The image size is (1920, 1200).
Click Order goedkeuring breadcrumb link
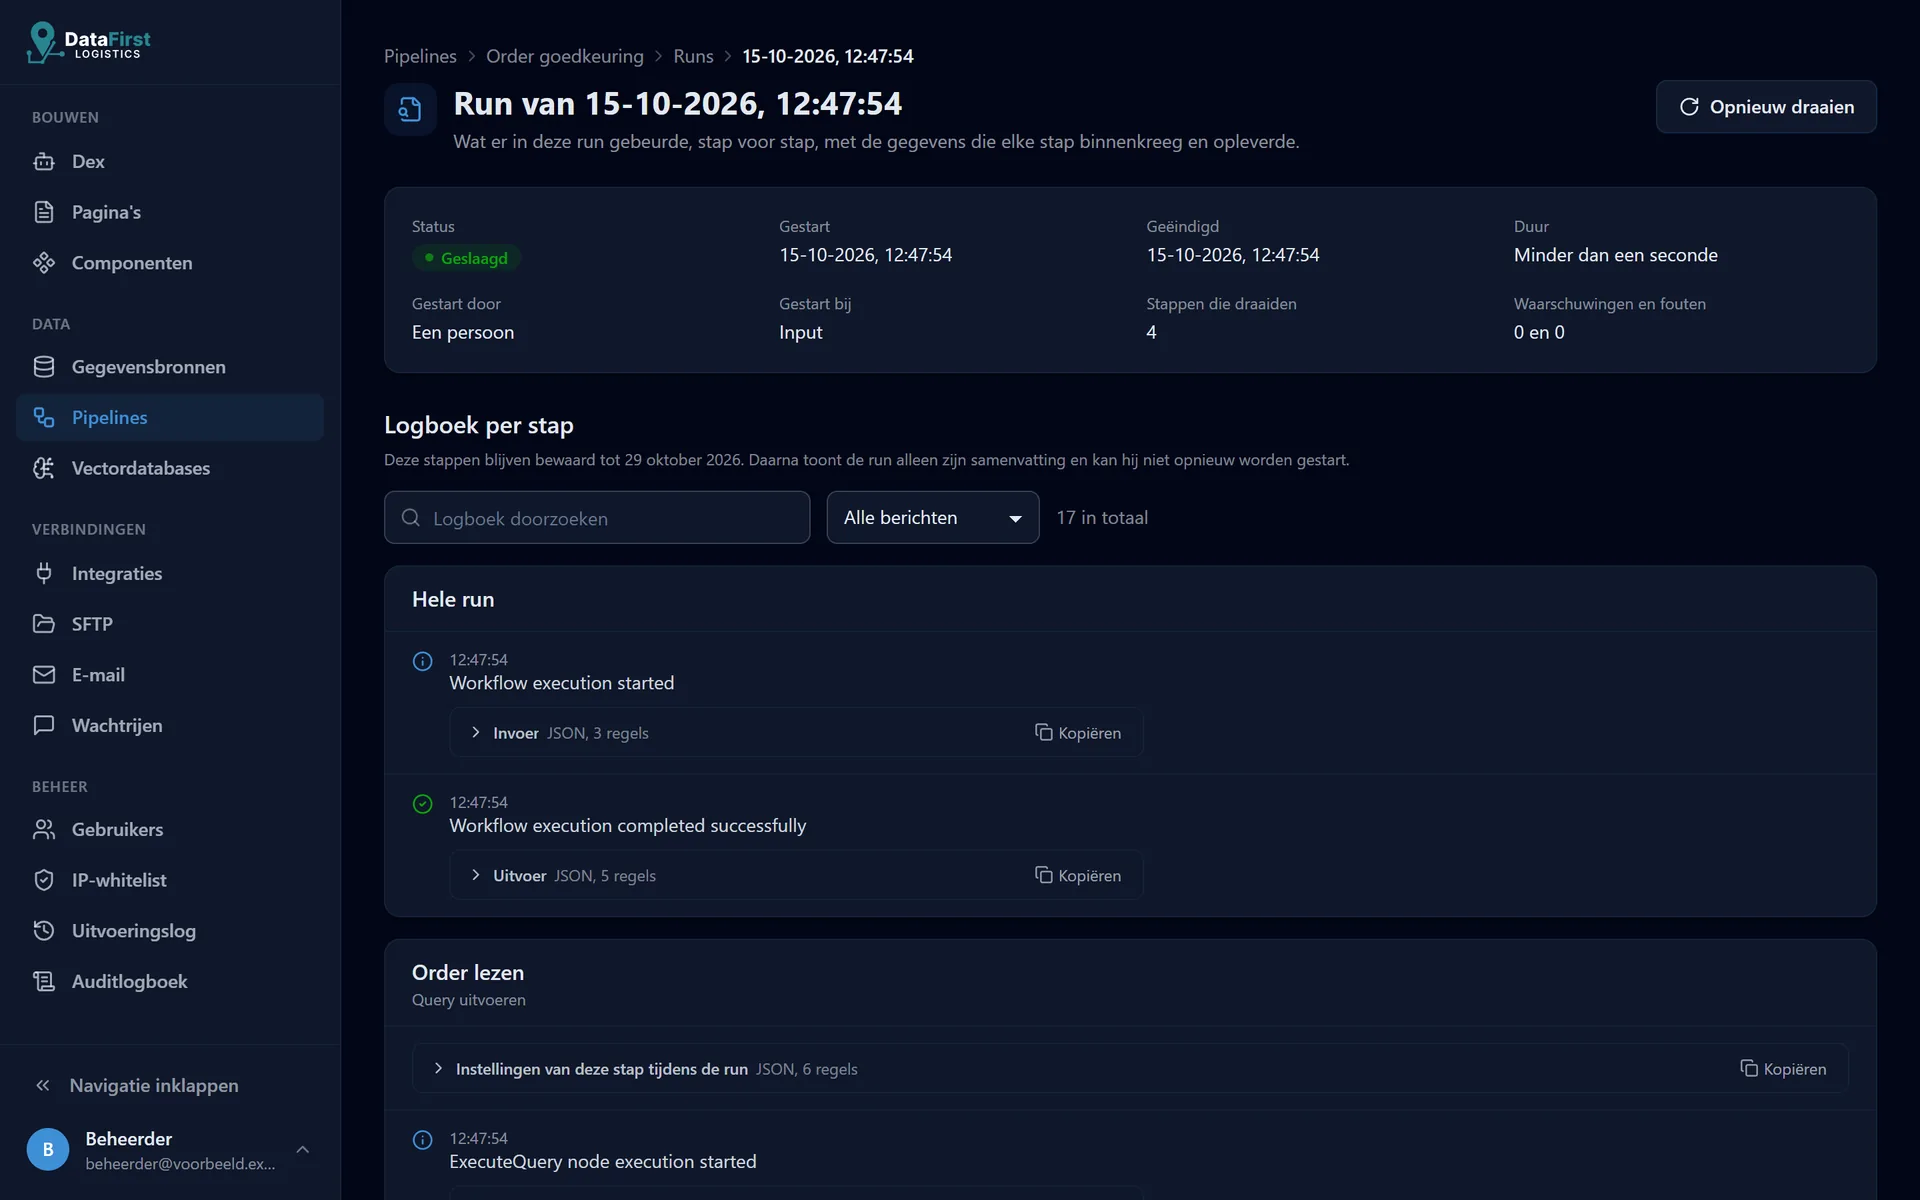(x=565, y=56)
